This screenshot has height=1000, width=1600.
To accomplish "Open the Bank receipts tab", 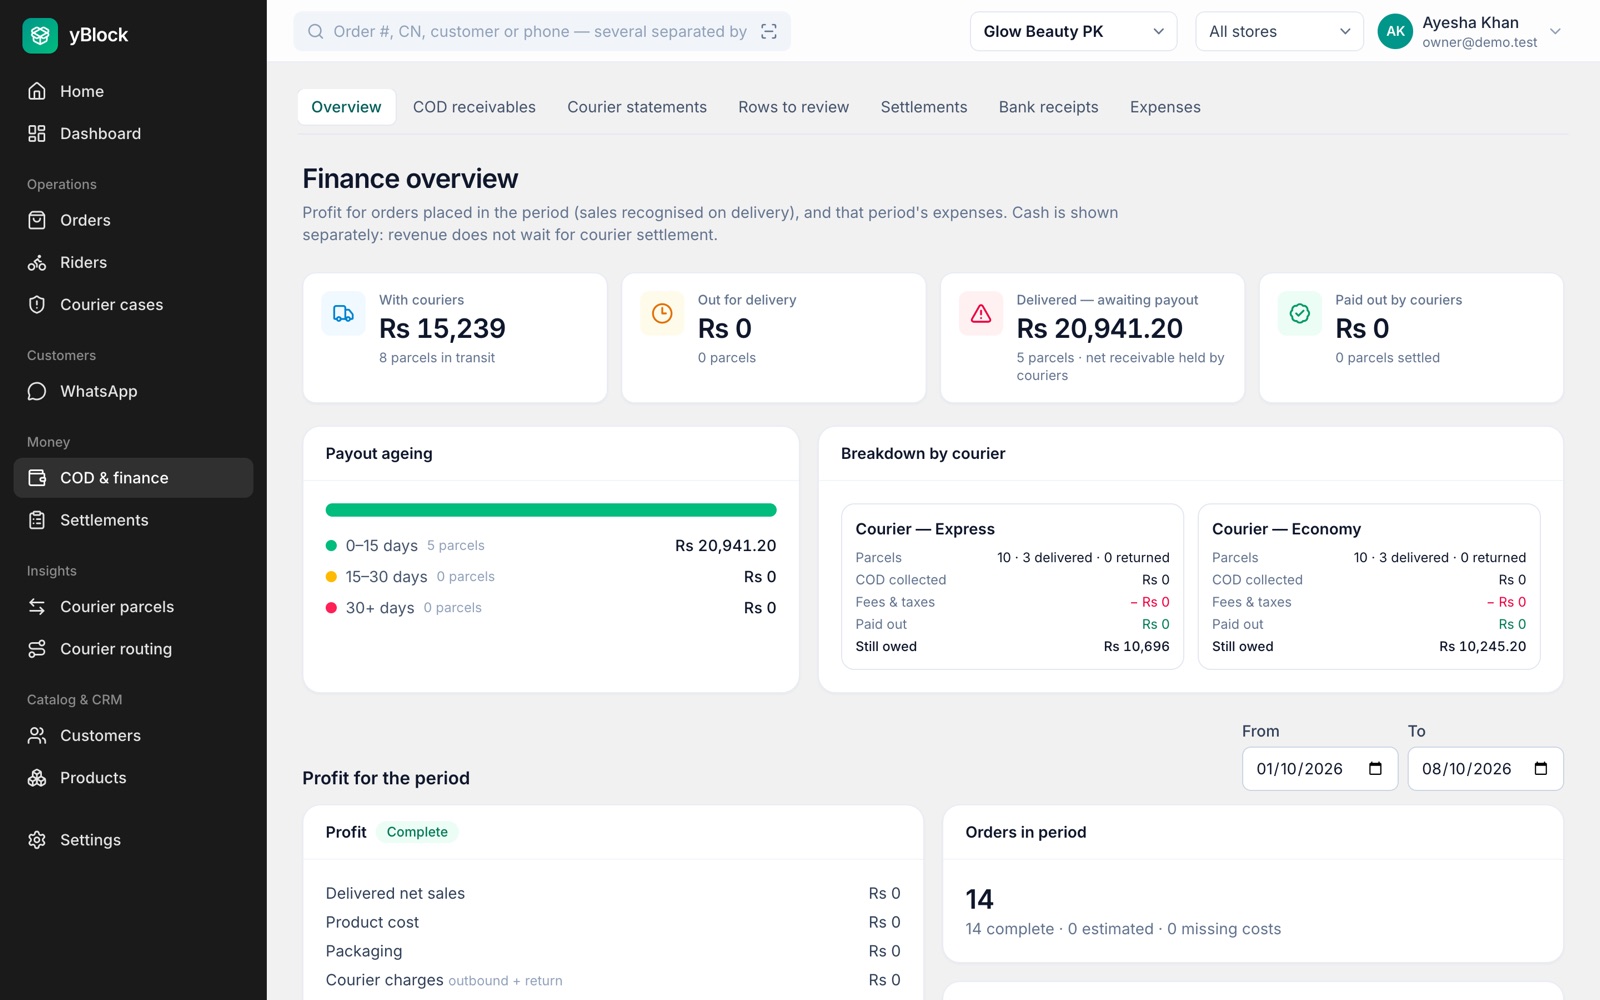I will (1048, 107).
